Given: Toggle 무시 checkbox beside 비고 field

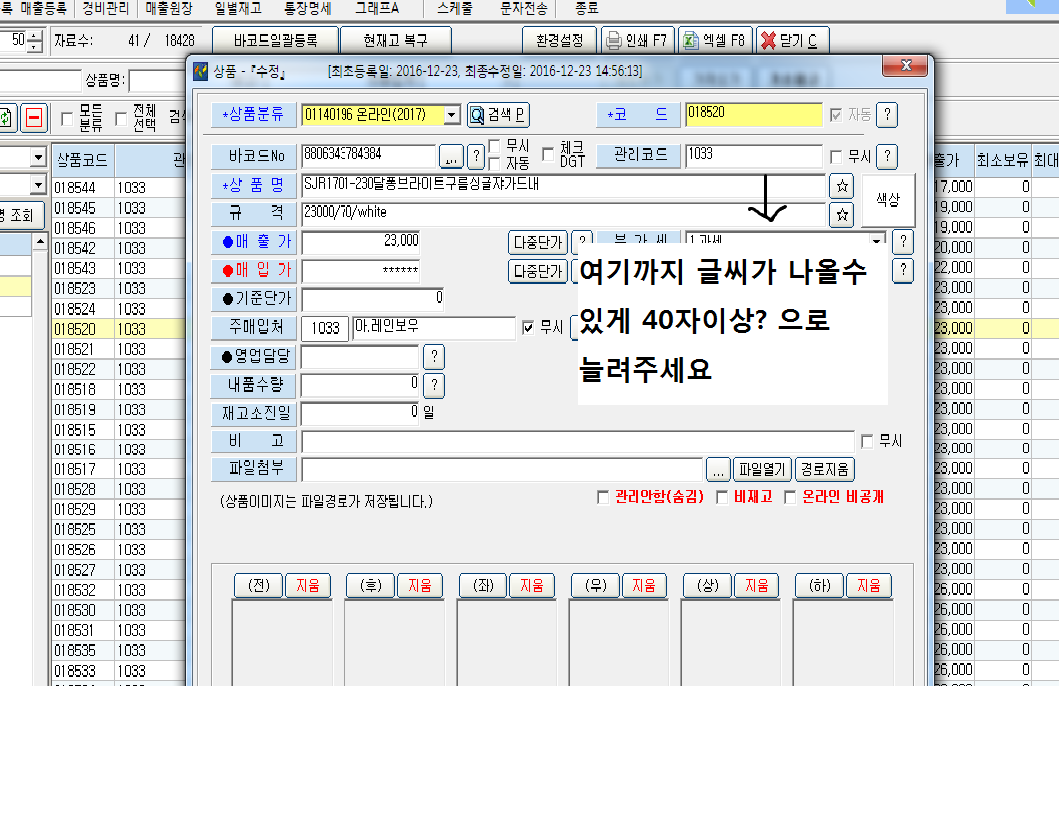Looking at the screenshot, I should pos(867,442).
